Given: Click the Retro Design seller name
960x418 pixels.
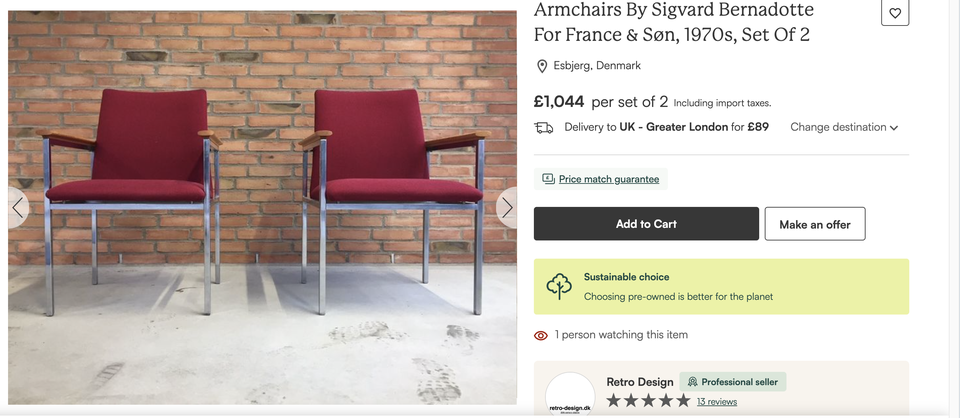Looking at the screenshot, I should pyautogui.click(x=640, y=382).
